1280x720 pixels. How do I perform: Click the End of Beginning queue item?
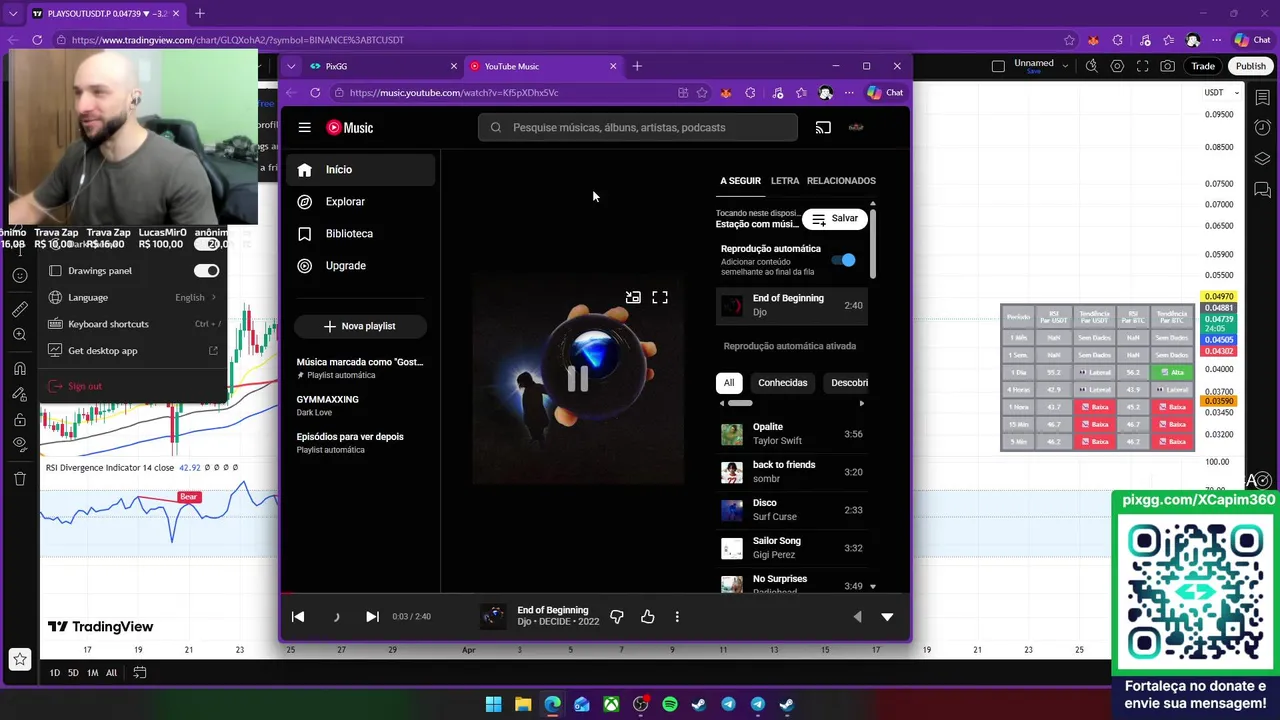pyautogui.click(x=792, y=305)
